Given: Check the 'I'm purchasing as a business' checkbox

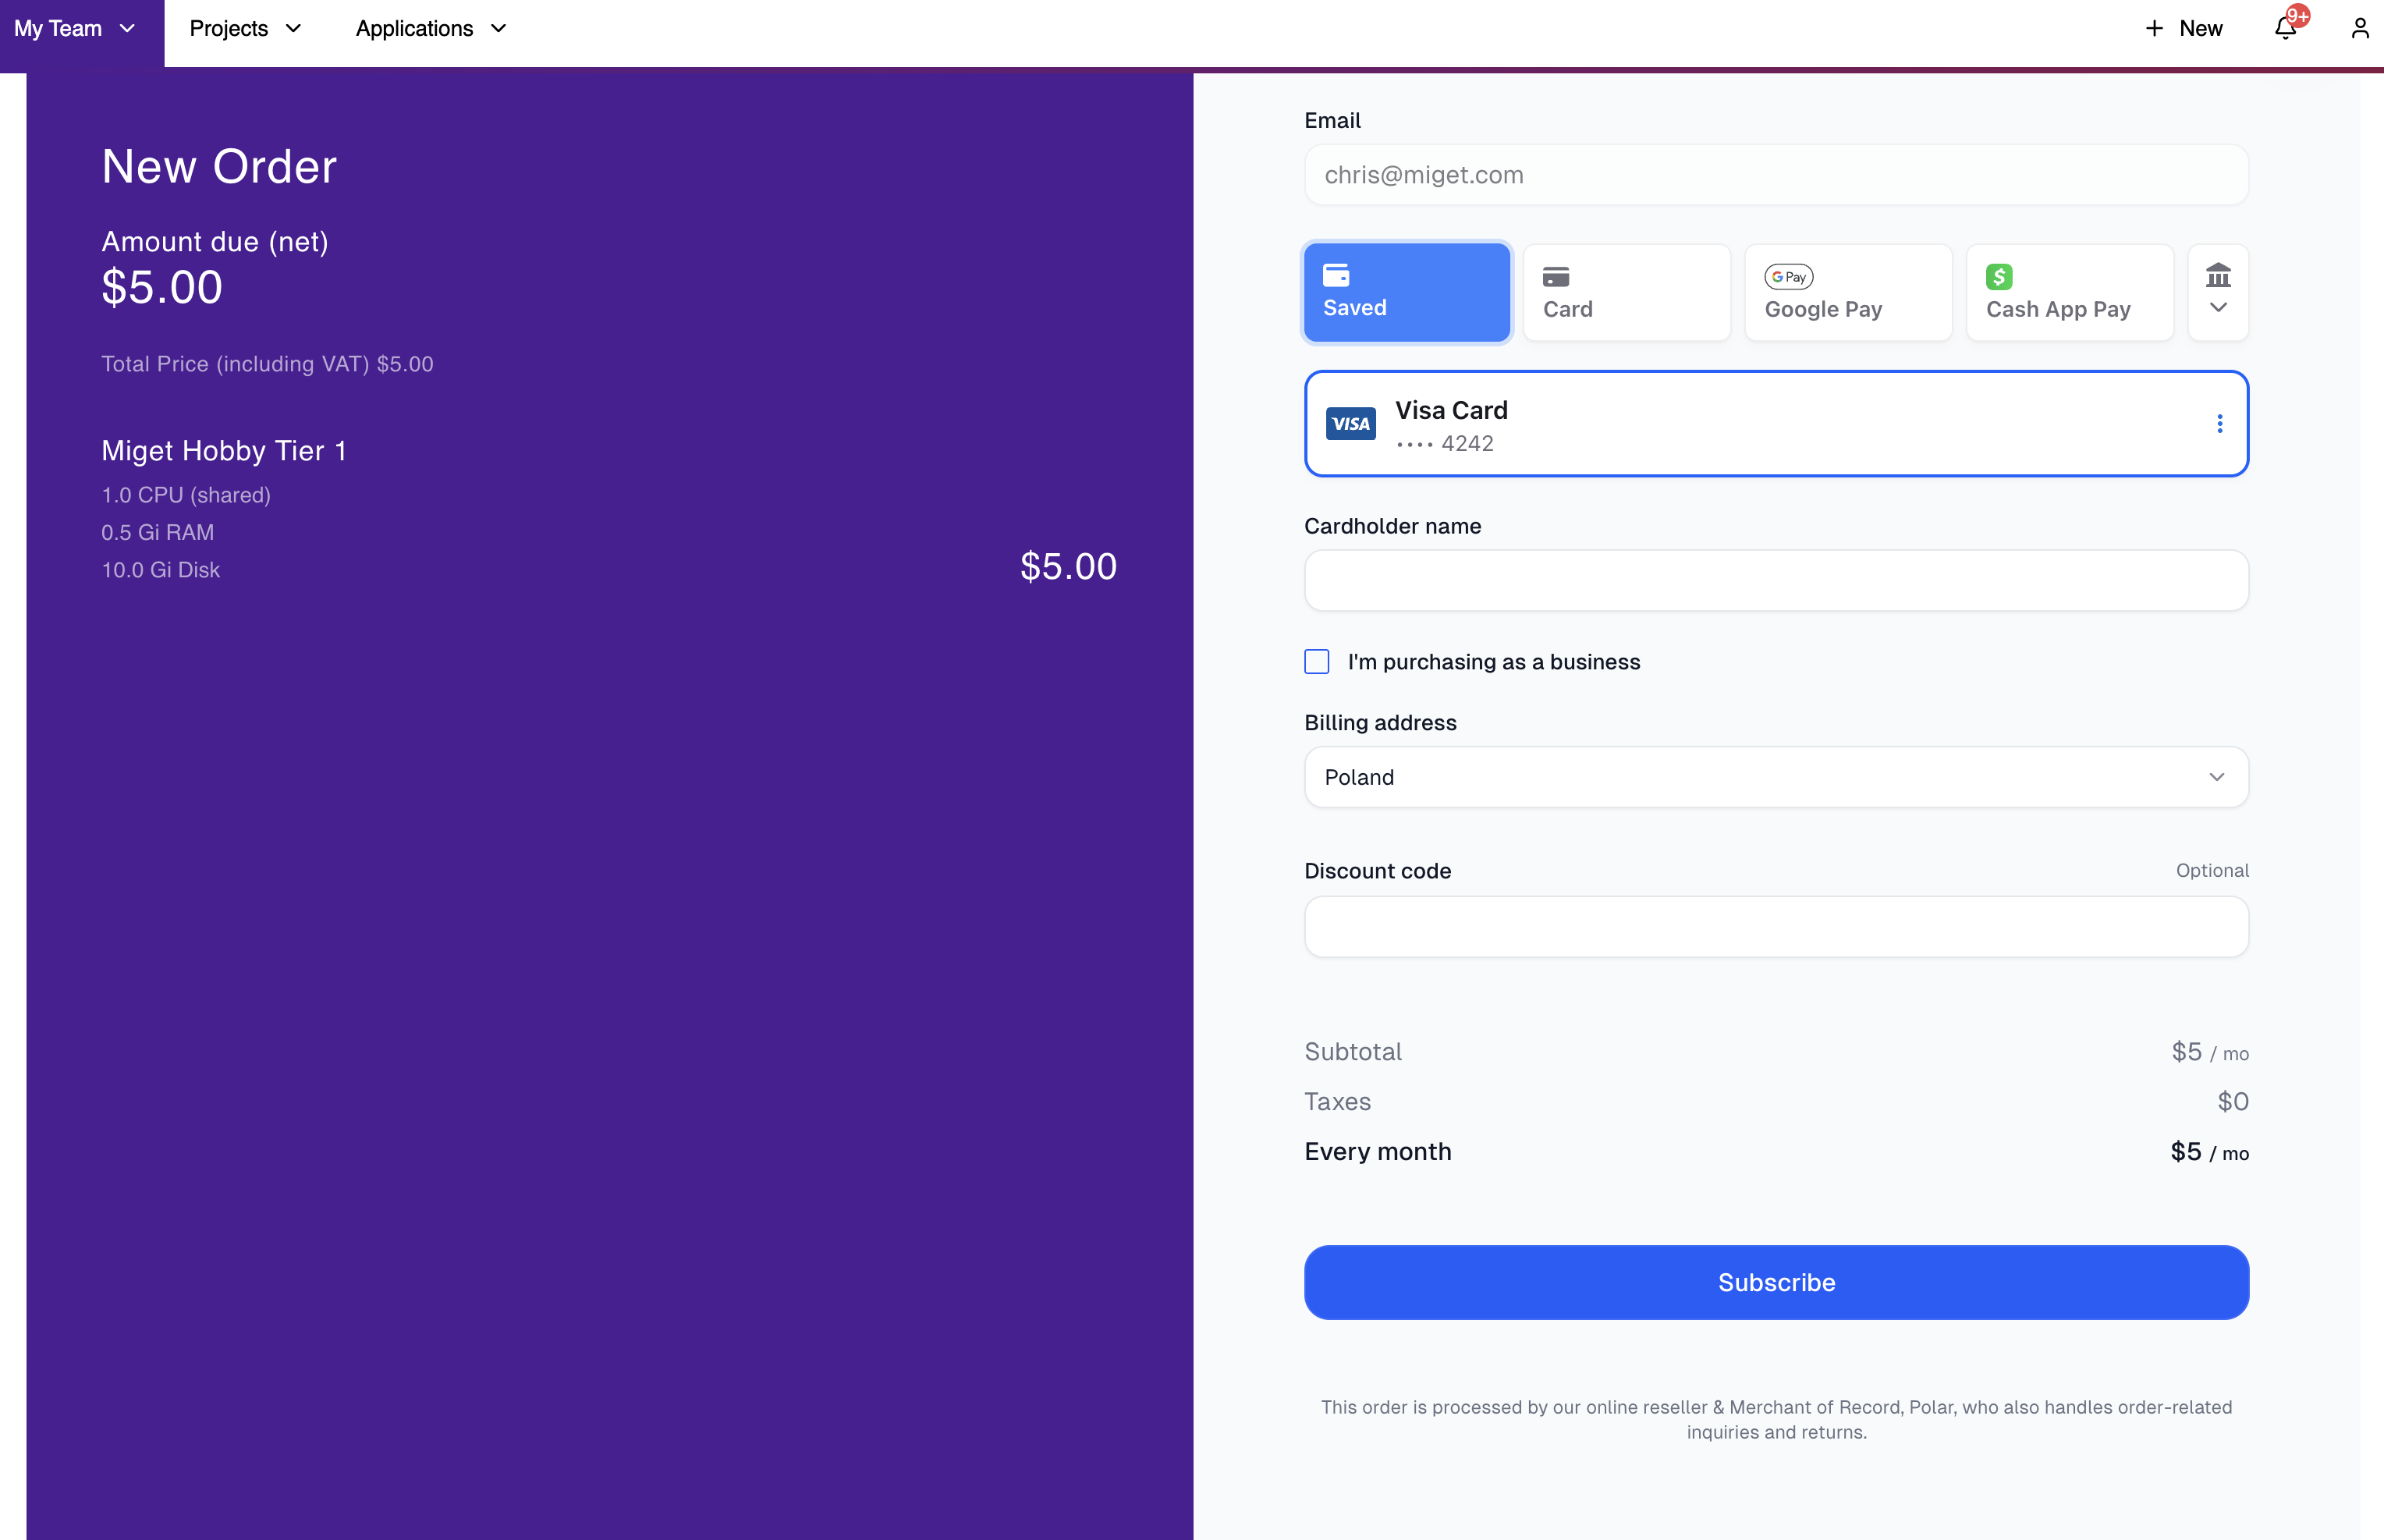Looking at the screenshot, I should coord(1316,661).
